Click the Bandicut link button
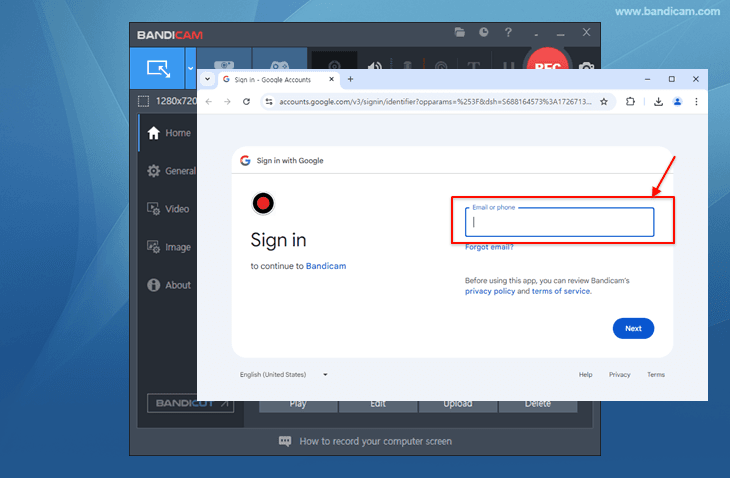730x478 pixels. pyautogui.click(x=190, y=403)
